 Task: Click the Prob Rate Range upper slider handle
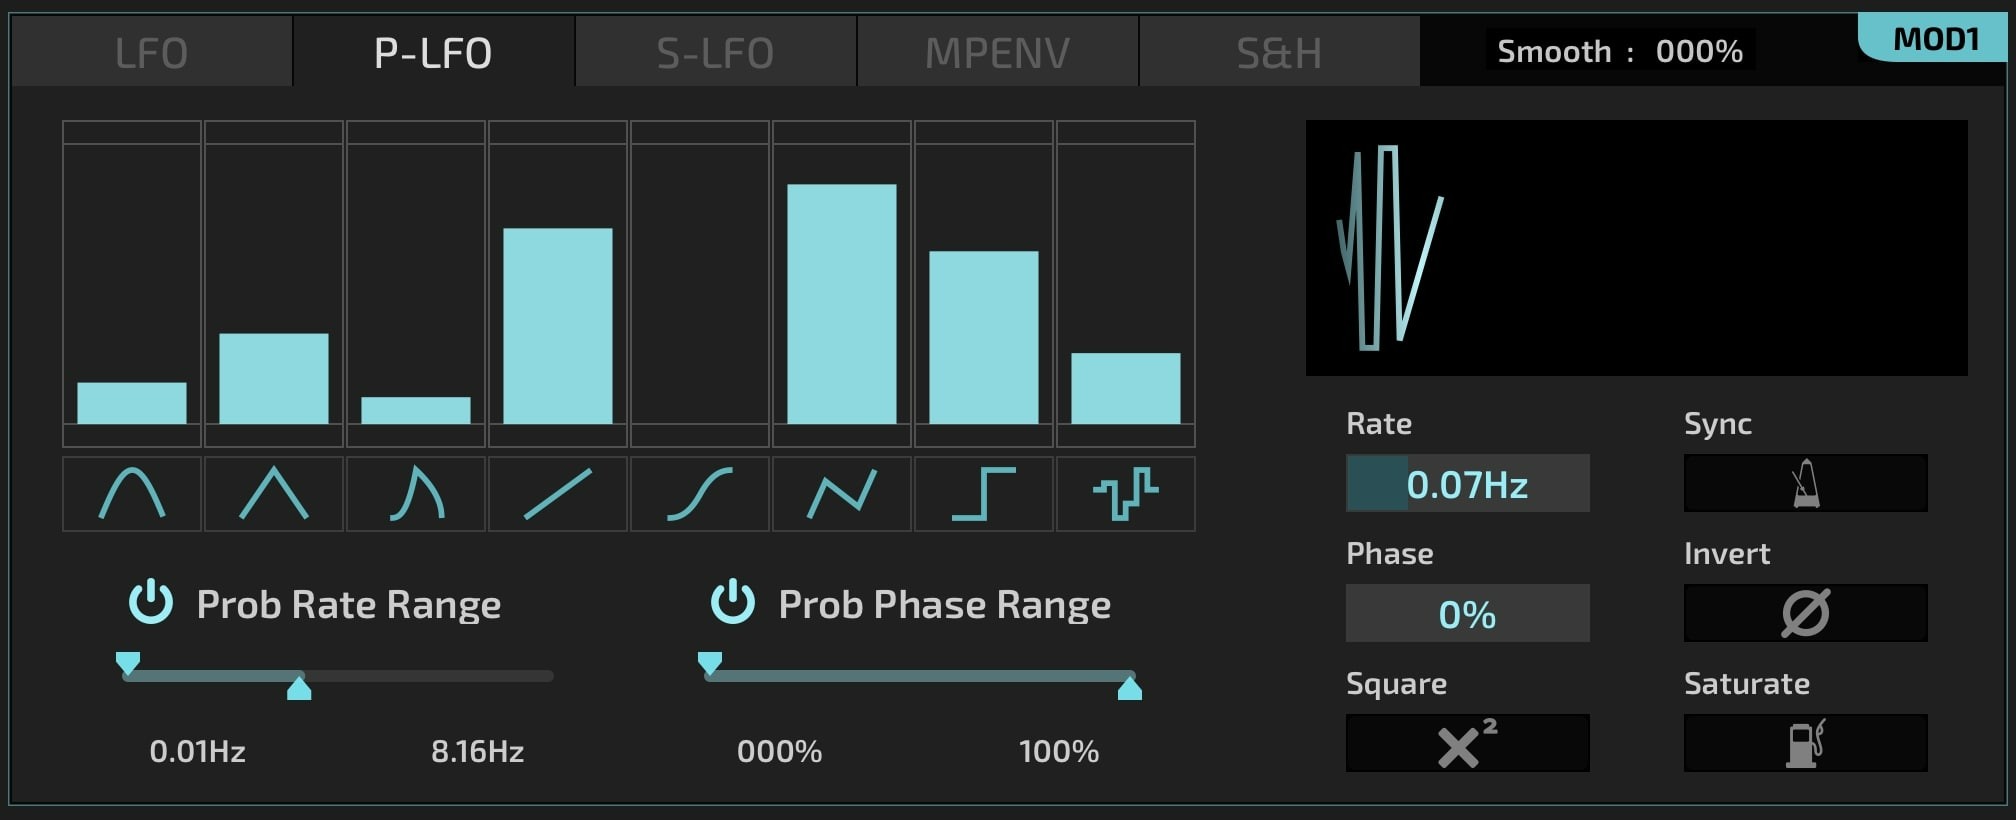click(299, 688)
